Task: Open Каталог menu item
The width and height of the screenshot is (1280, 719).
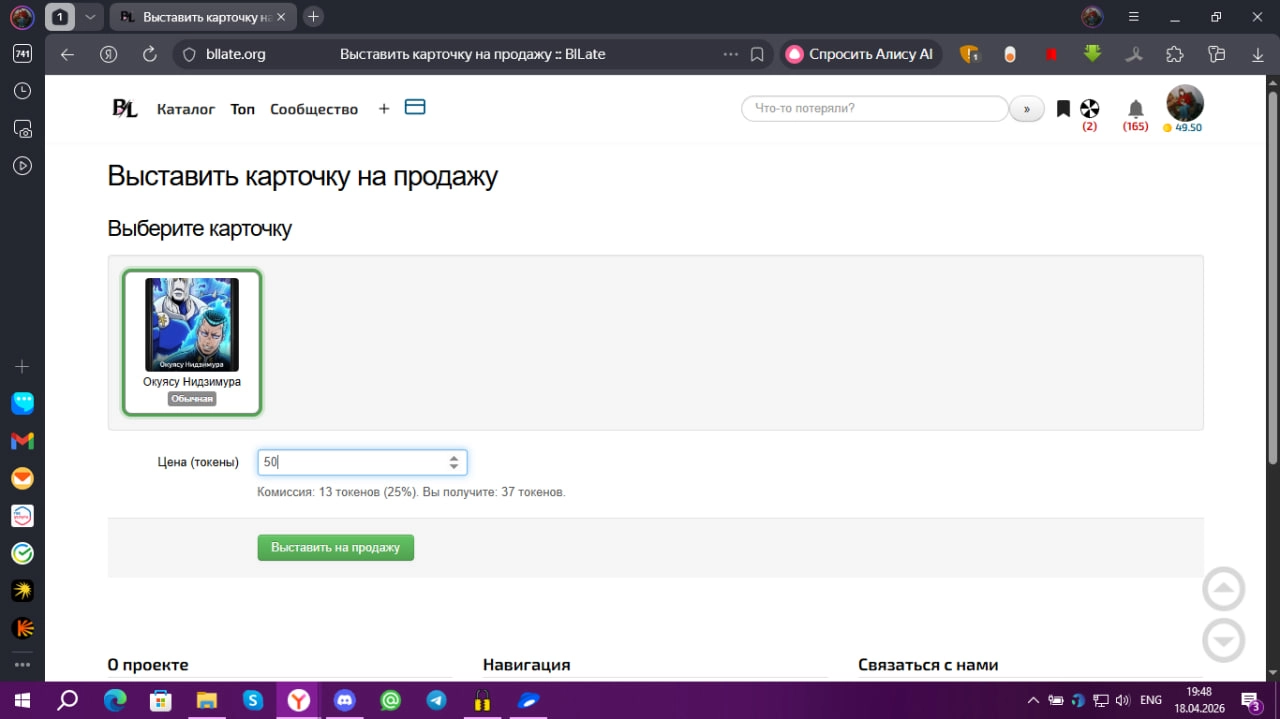Action: 186,109
